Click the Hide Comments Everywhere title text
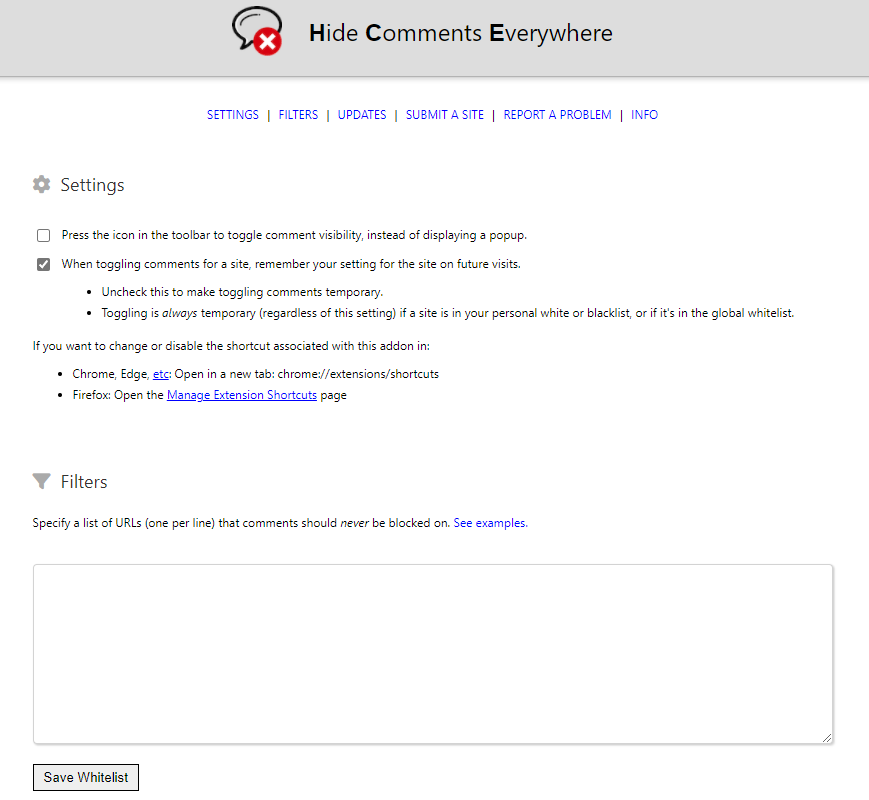Viewport: 869px width, 800px height. (461, 34)
